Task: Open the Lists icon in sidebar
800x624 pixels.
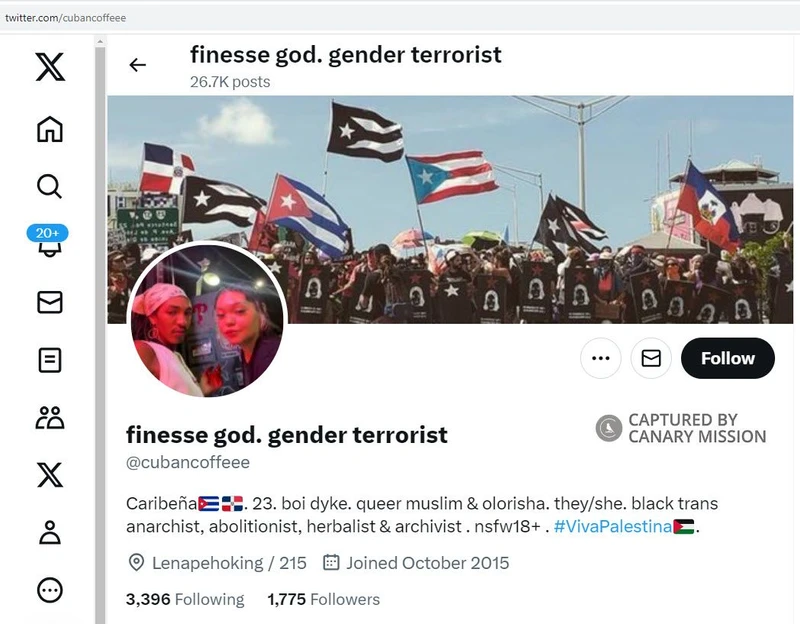Action: click(50, 360)
